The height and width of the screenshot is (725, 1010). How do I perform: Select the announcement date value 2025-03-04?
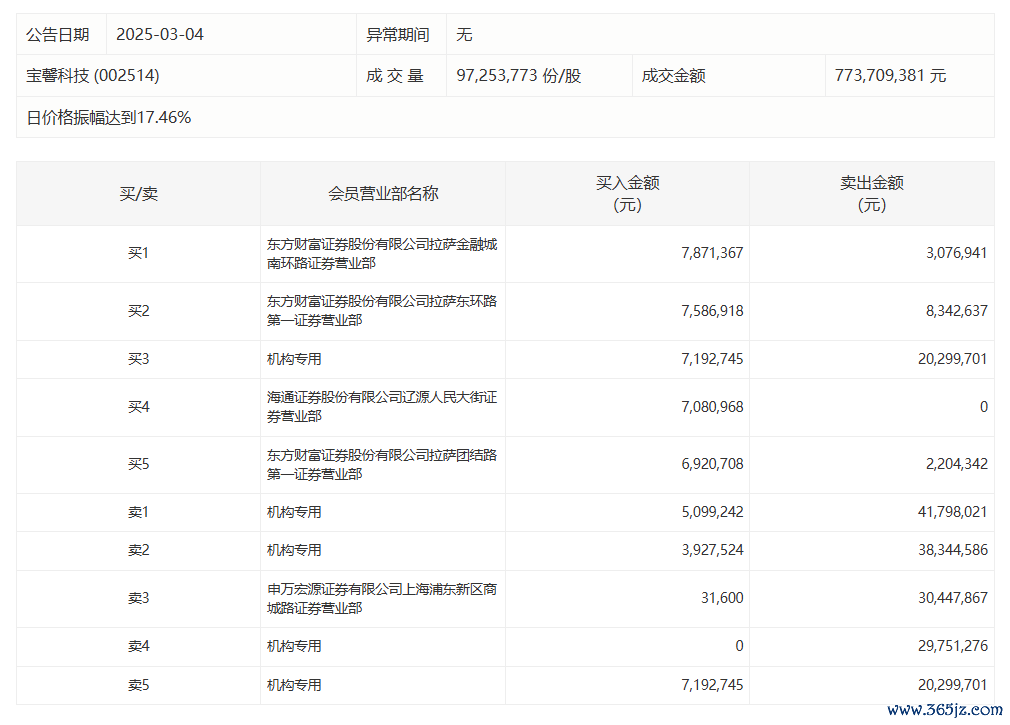click(x=160, y=35)
